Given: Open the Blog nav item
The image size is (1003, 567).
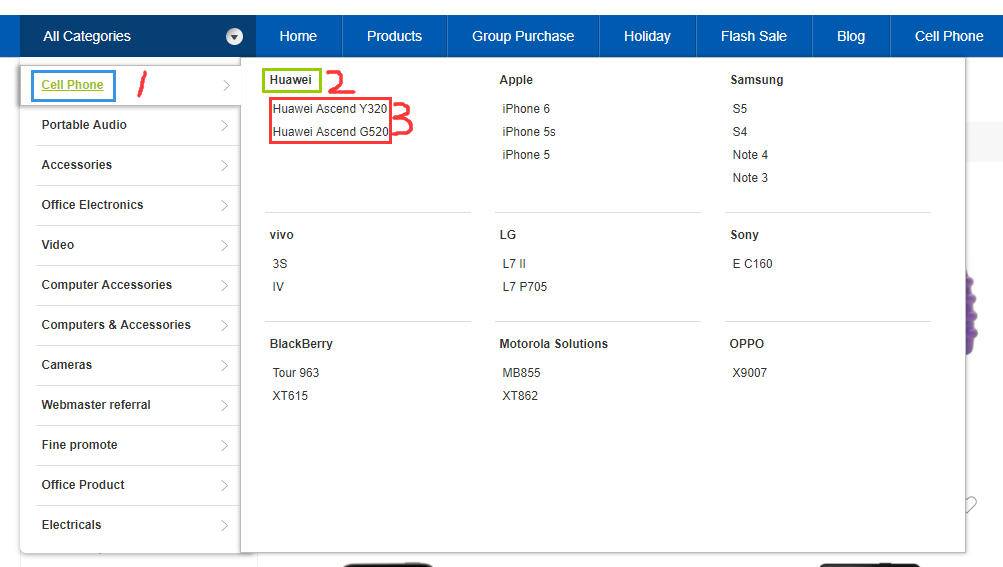Looking at the screenshot, I should pyautogui.click(x=851, y=36).
